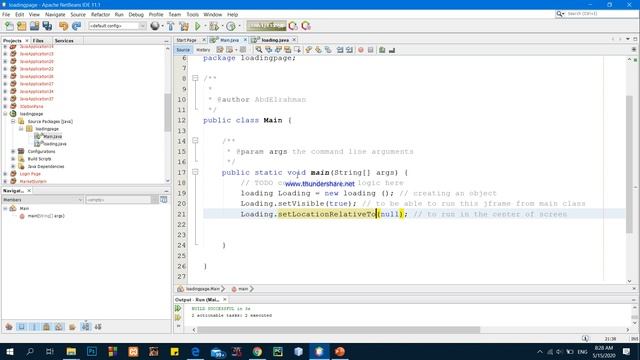
Task: Toggle the History view button
Action: pos(203,50)
